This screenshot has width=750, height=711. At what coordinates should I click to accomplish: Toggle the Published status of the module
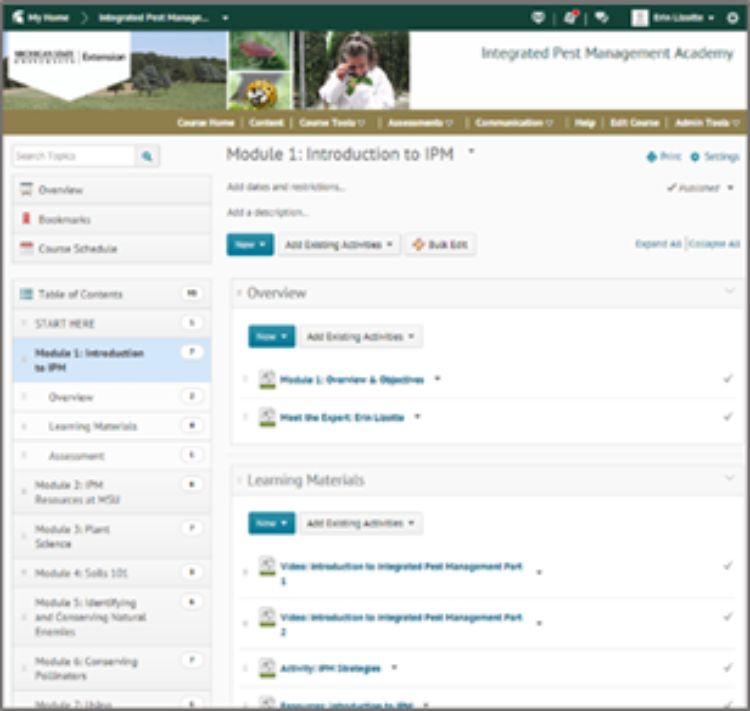click(x=700, y=188)
